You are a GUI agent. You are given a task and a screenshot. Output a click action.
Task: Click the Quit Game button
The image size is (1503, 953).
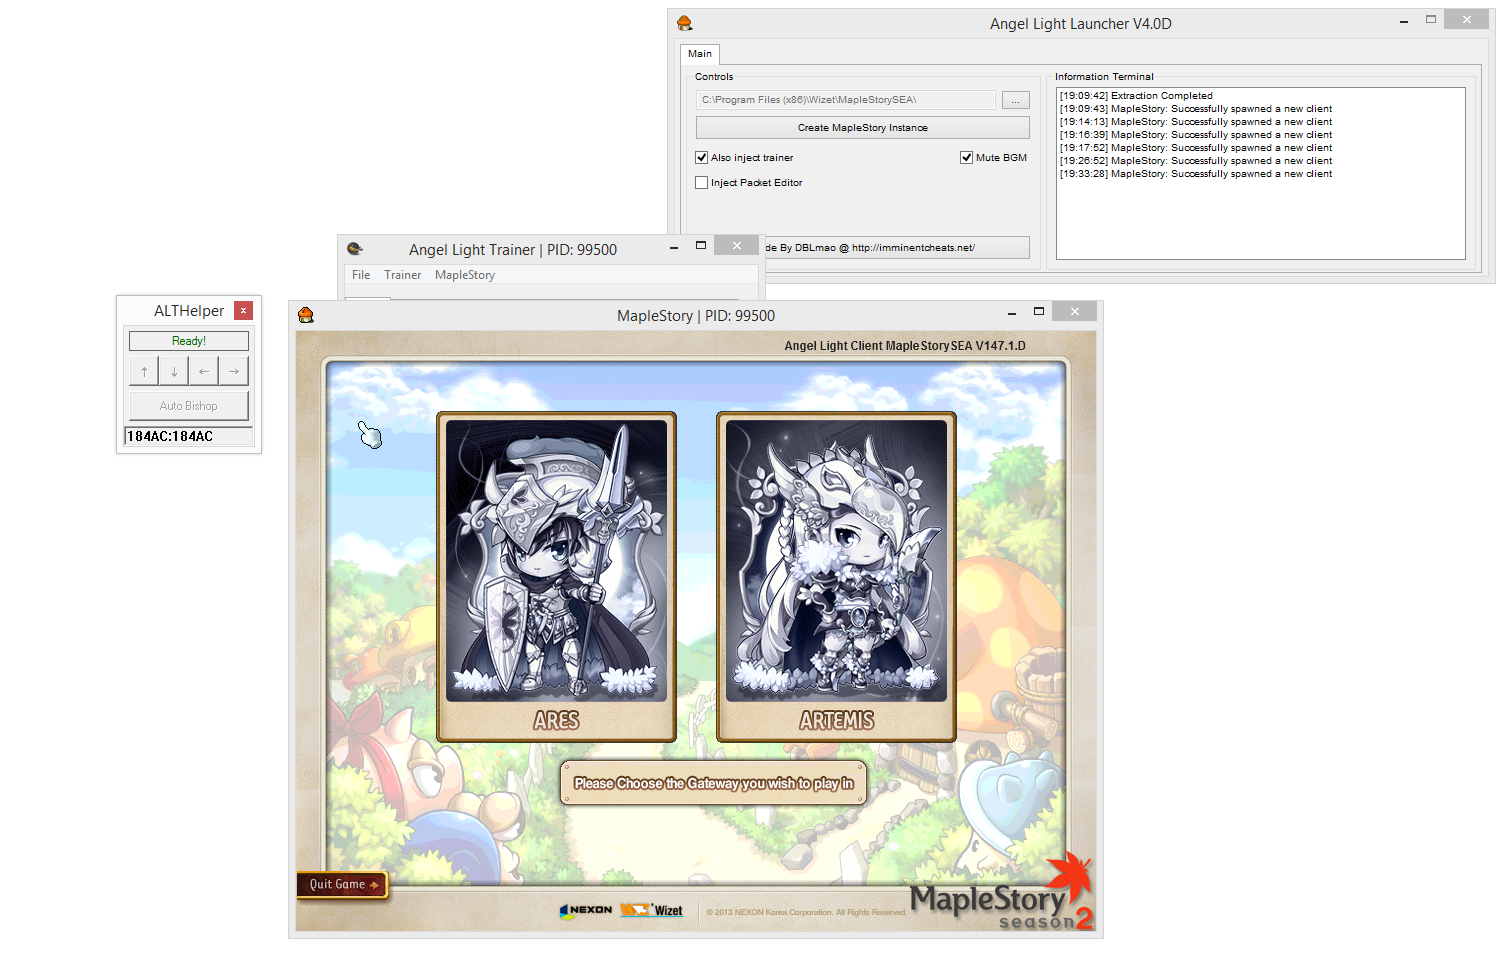pyautogui.click(x=342, y=885)
